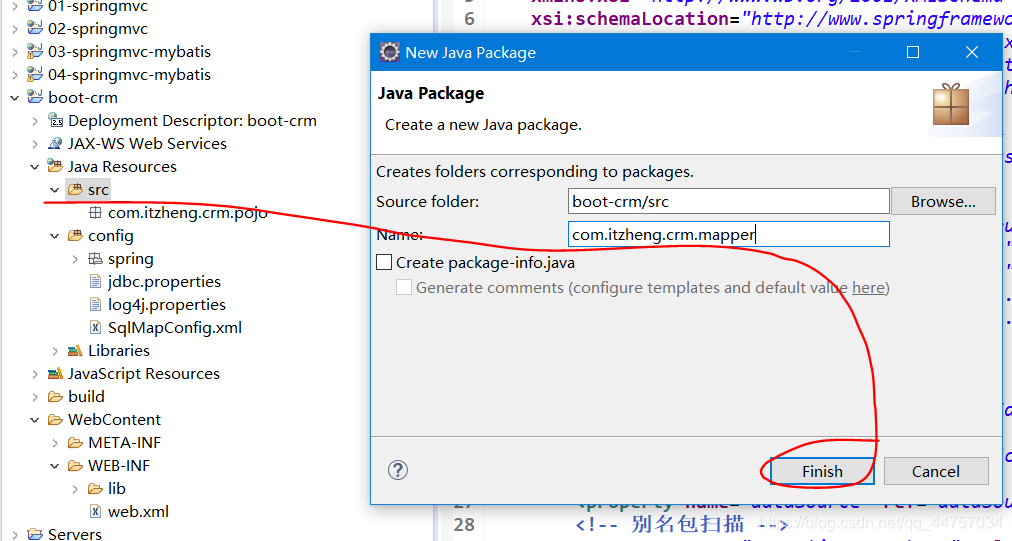This screenshot has height=541, width=1012.
Task: Click the JavaScript Resources icon
Action: [x=56, y=373]
